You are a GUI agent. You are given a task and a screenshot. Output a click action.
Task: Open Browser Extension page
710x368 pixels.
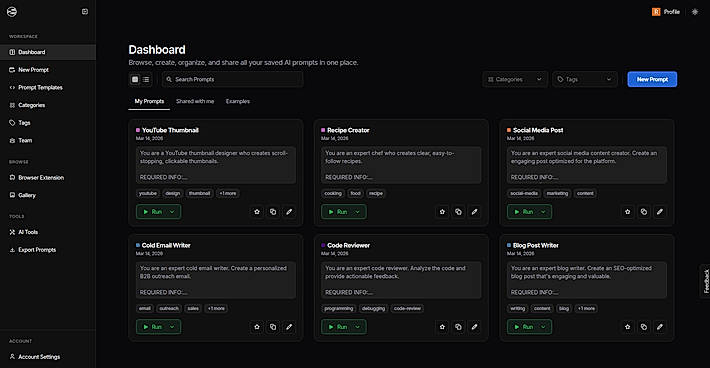point(48,177)
